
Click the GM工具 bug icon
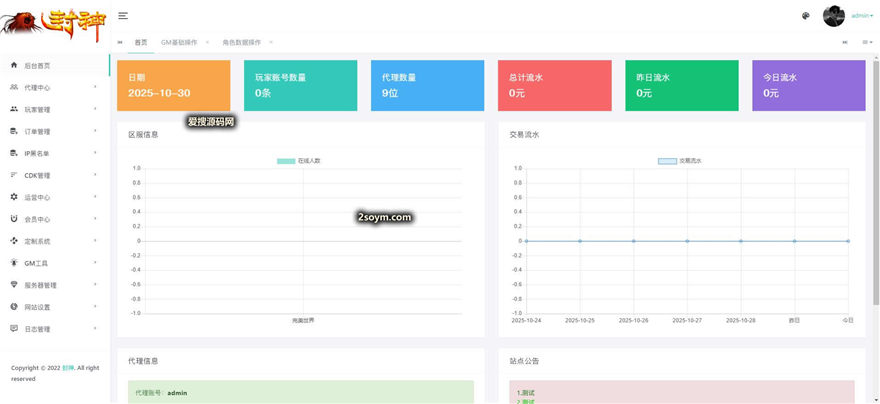tap(14, 263)
